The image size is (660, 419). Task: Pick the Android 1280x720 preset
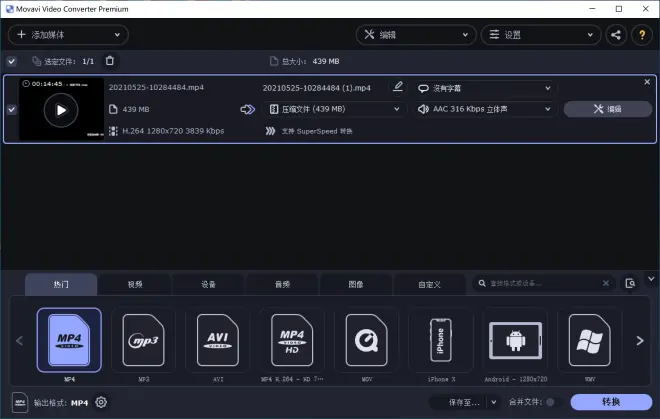(x=516, y=340)
